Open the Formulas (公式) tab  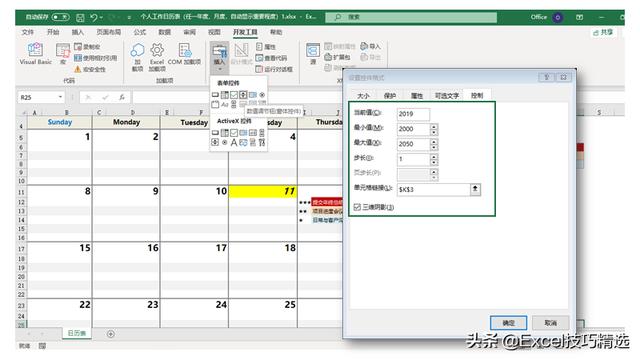(140, 32)
